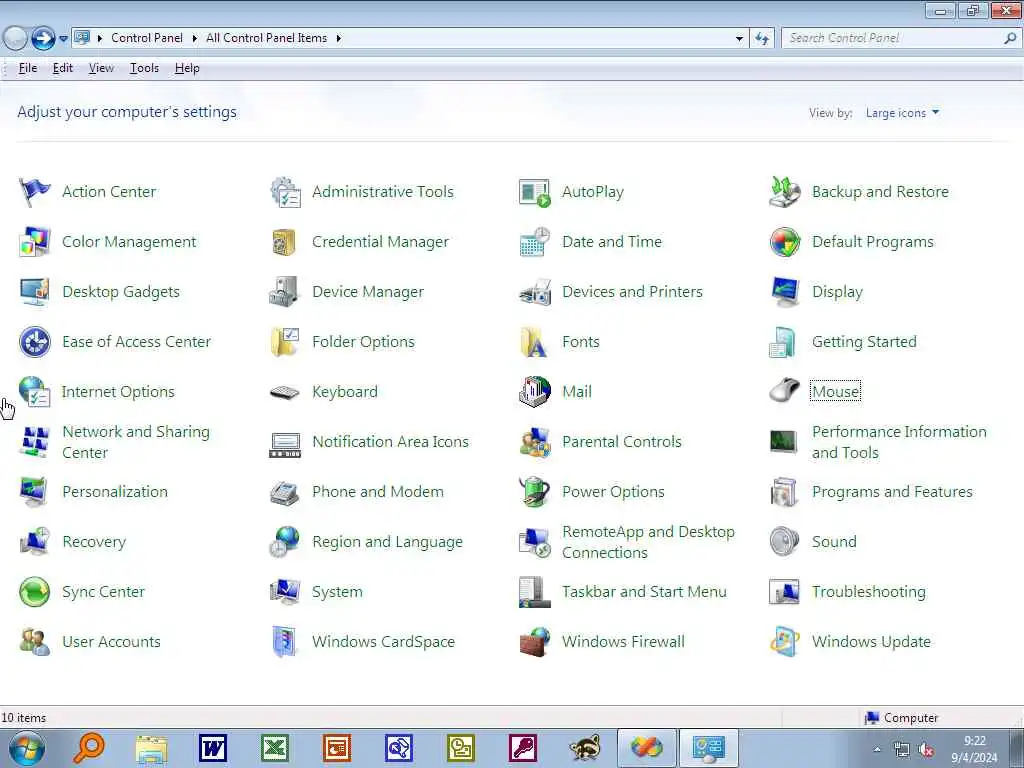Open the Keyboard icon

click(285, 392)
